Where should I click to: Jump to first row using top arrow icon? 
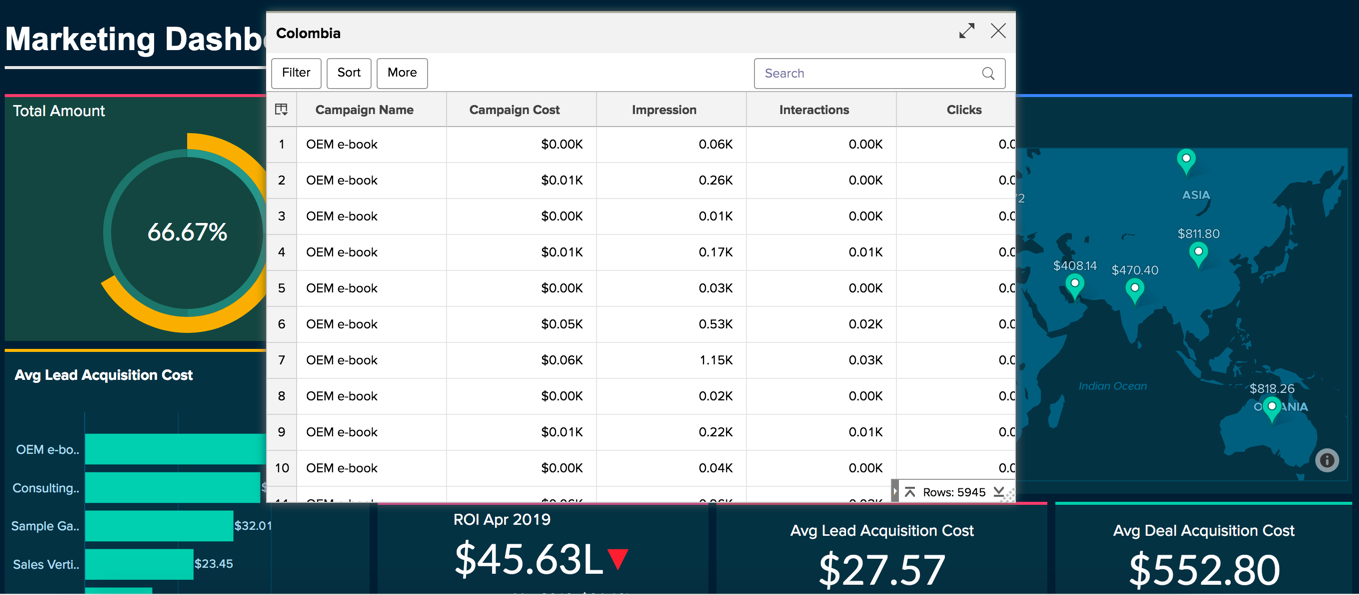[910, 492]
